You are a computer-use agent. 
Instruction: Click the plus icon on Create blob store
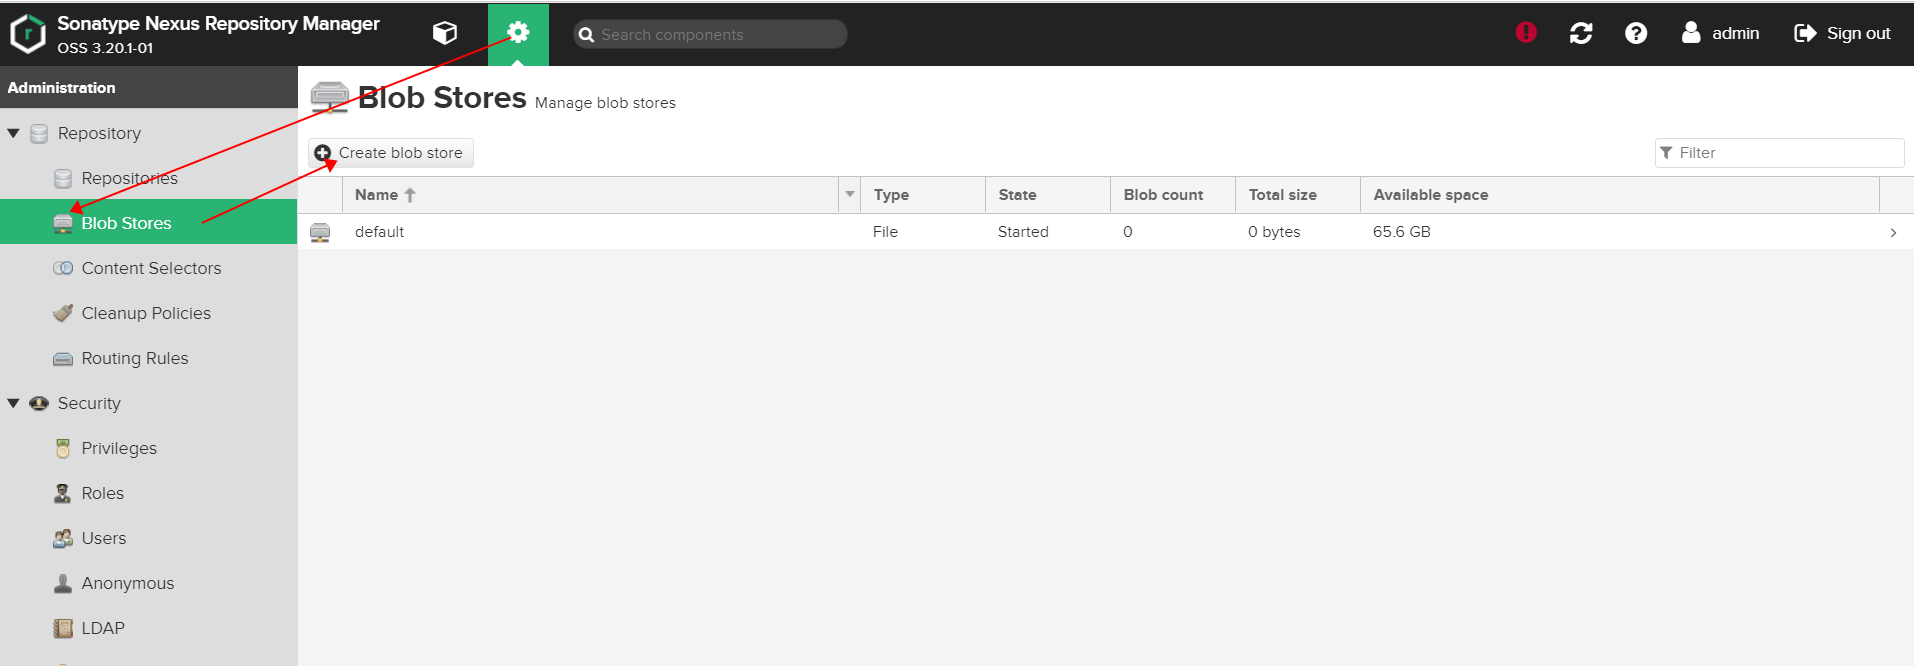(322, 153)
